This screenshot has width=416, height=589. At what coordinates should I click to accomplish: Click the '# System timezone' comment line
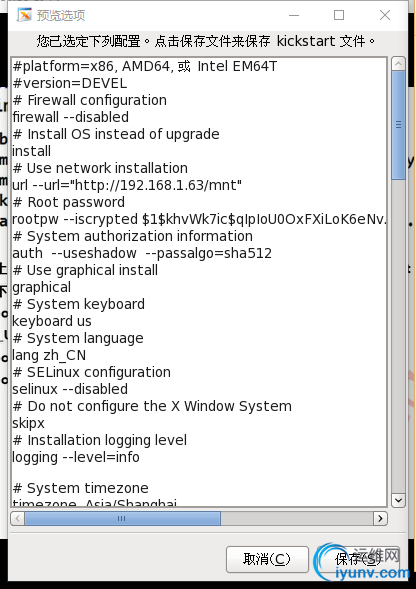[80, 488]
